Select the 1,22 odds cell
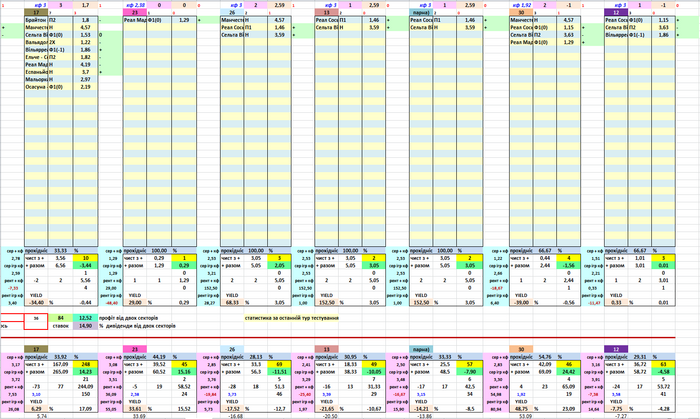700x419 pixels. (85, 42)
